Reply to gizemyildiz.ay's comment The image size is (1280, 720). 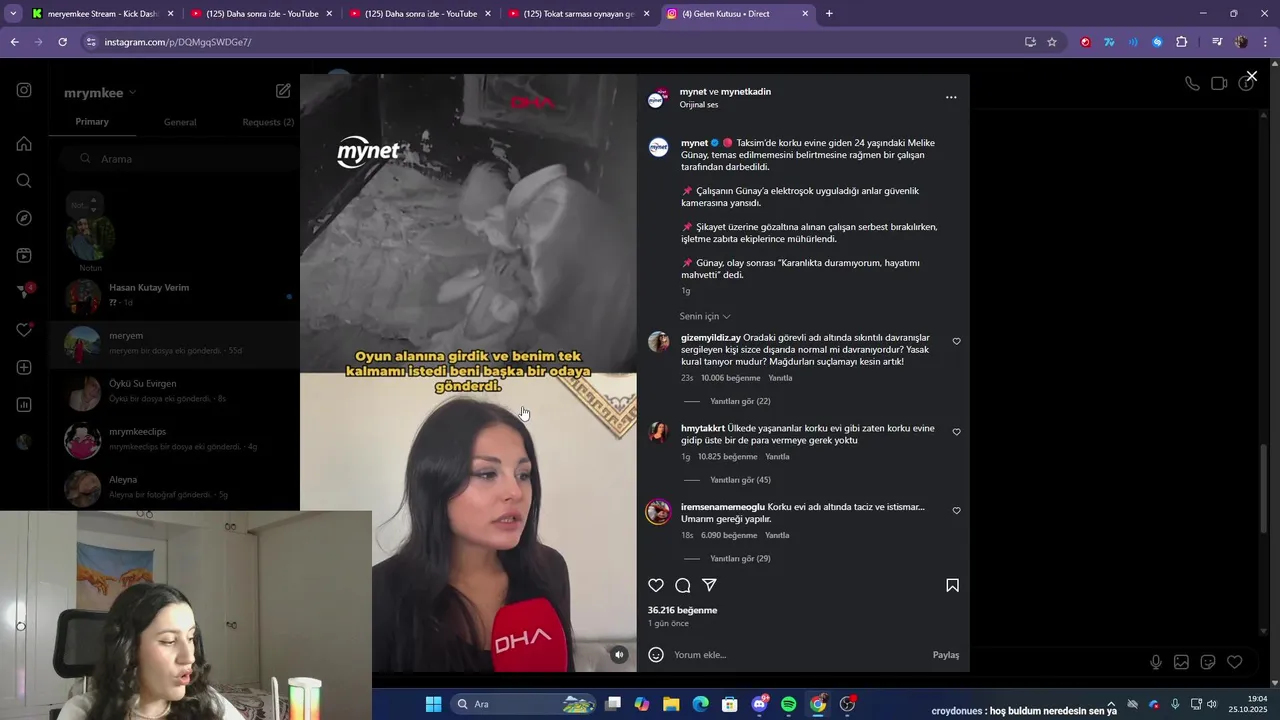tap(780, 378)
